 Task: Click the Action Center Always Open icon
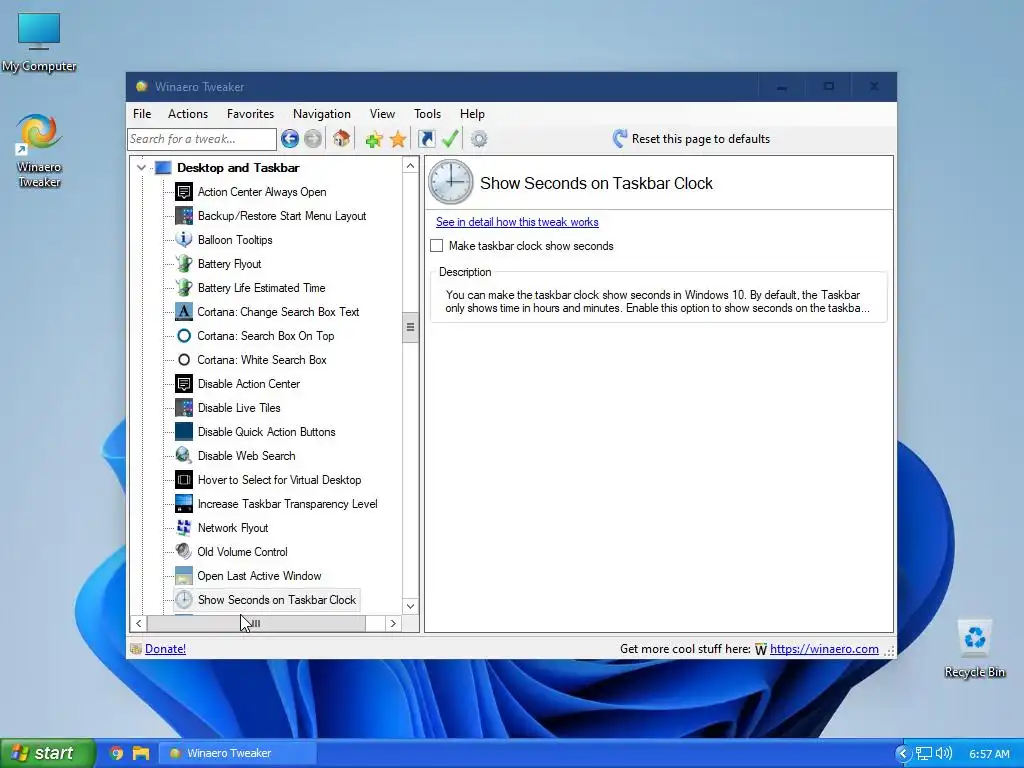[x=184, y=192]
